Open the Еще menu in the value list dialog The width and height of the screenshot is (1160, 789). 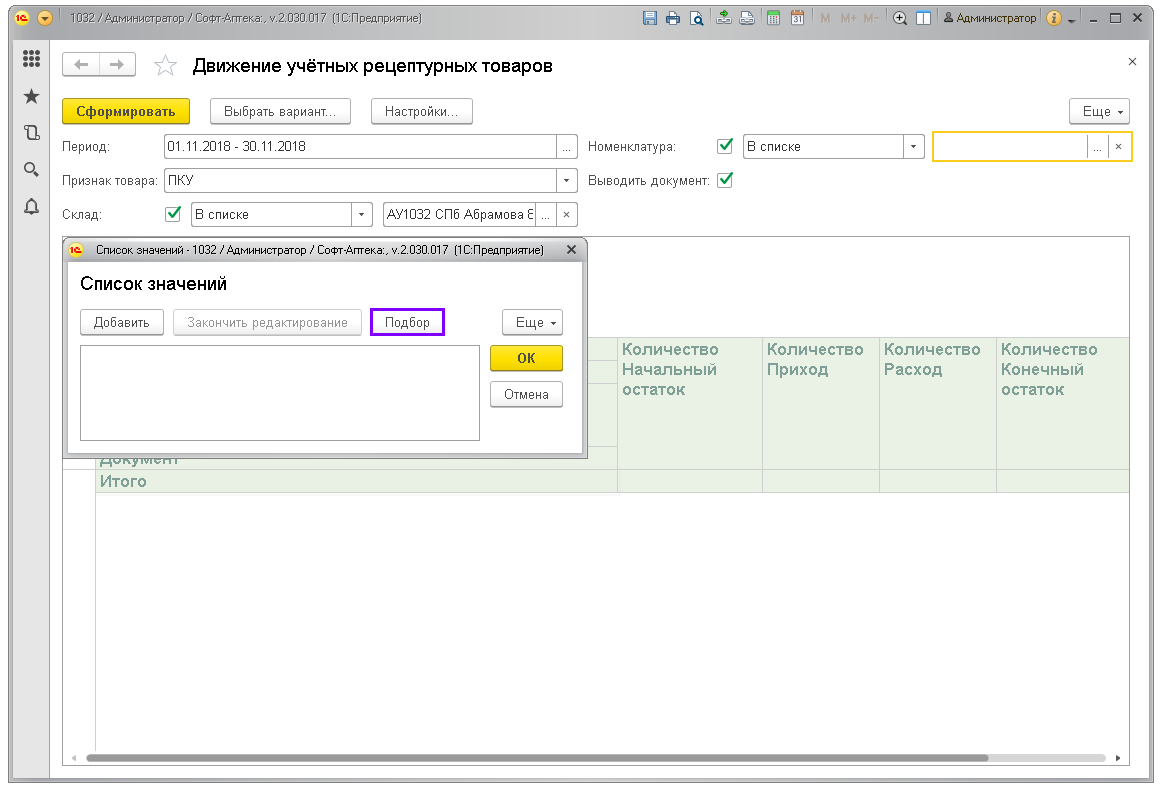[x=532, y=322]
